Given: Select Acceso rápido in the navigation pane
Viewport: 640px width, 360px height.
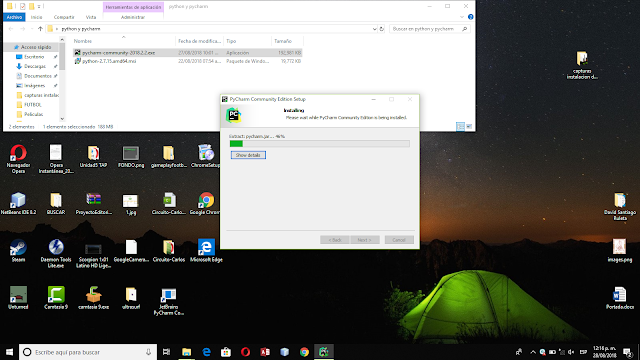Looking at the screenshot, I should click(x=33, y=47).
